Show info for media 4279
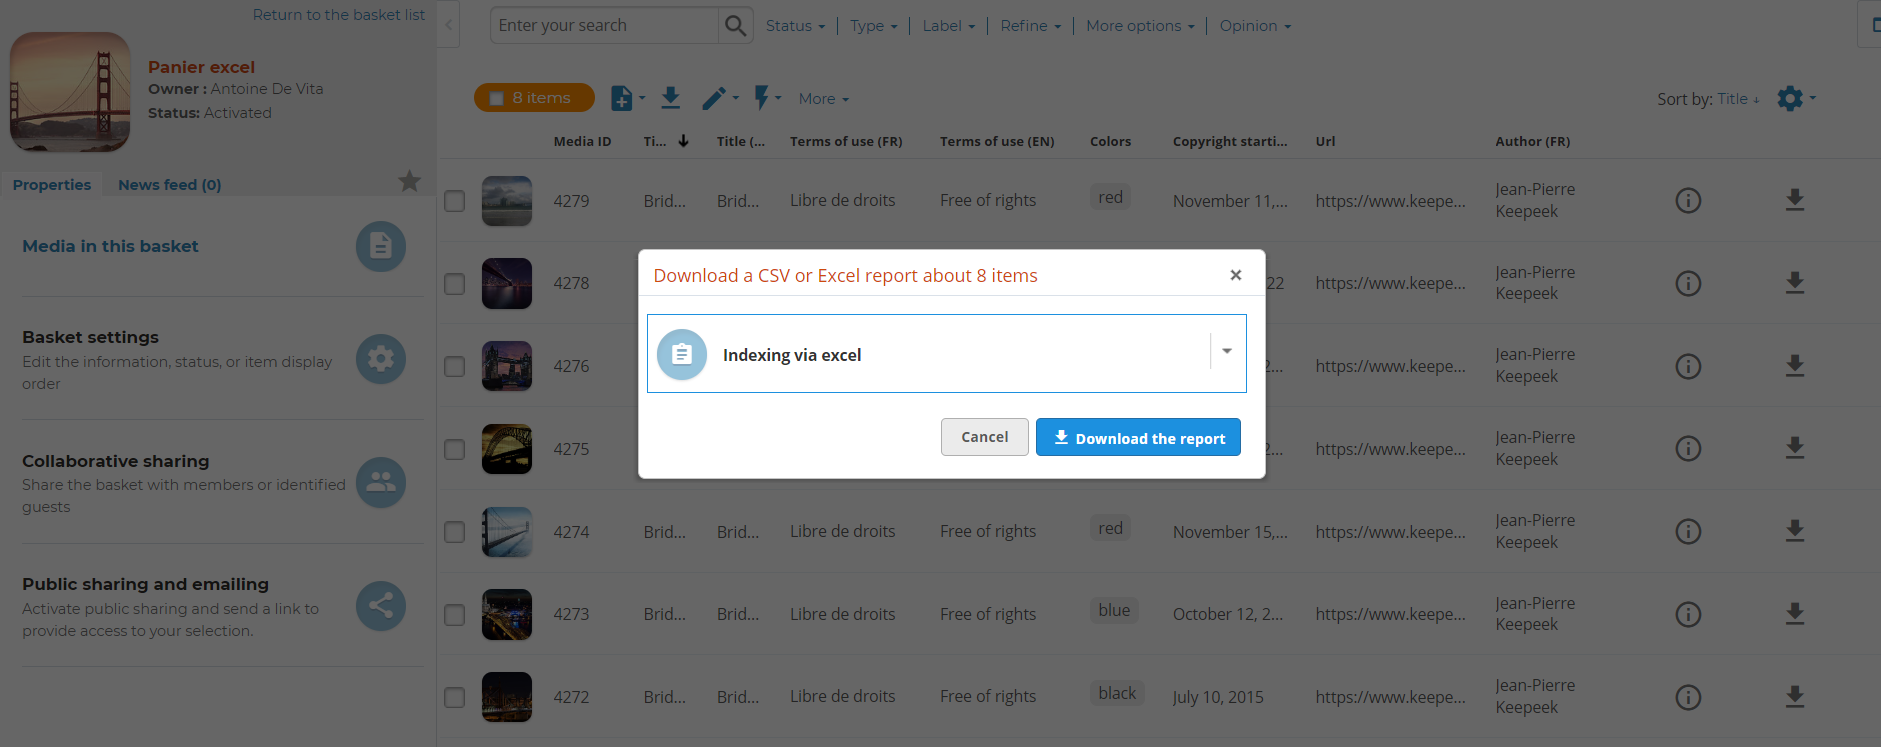The height and width of the screenshot is (747, 1881). pyautogui.click(x=1688, y=201)
